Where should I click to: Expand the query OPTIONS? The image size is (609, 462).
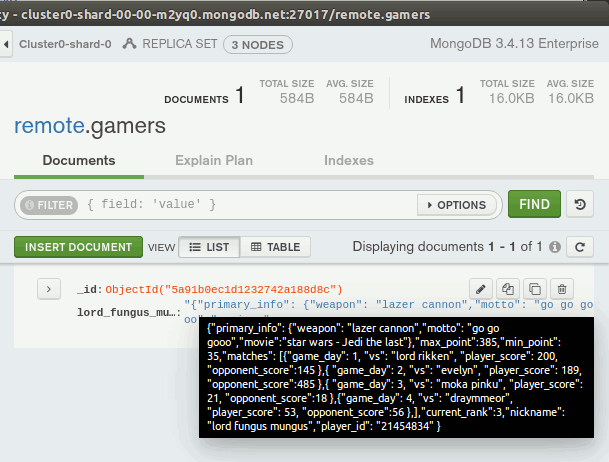click(x=456, y=205)
